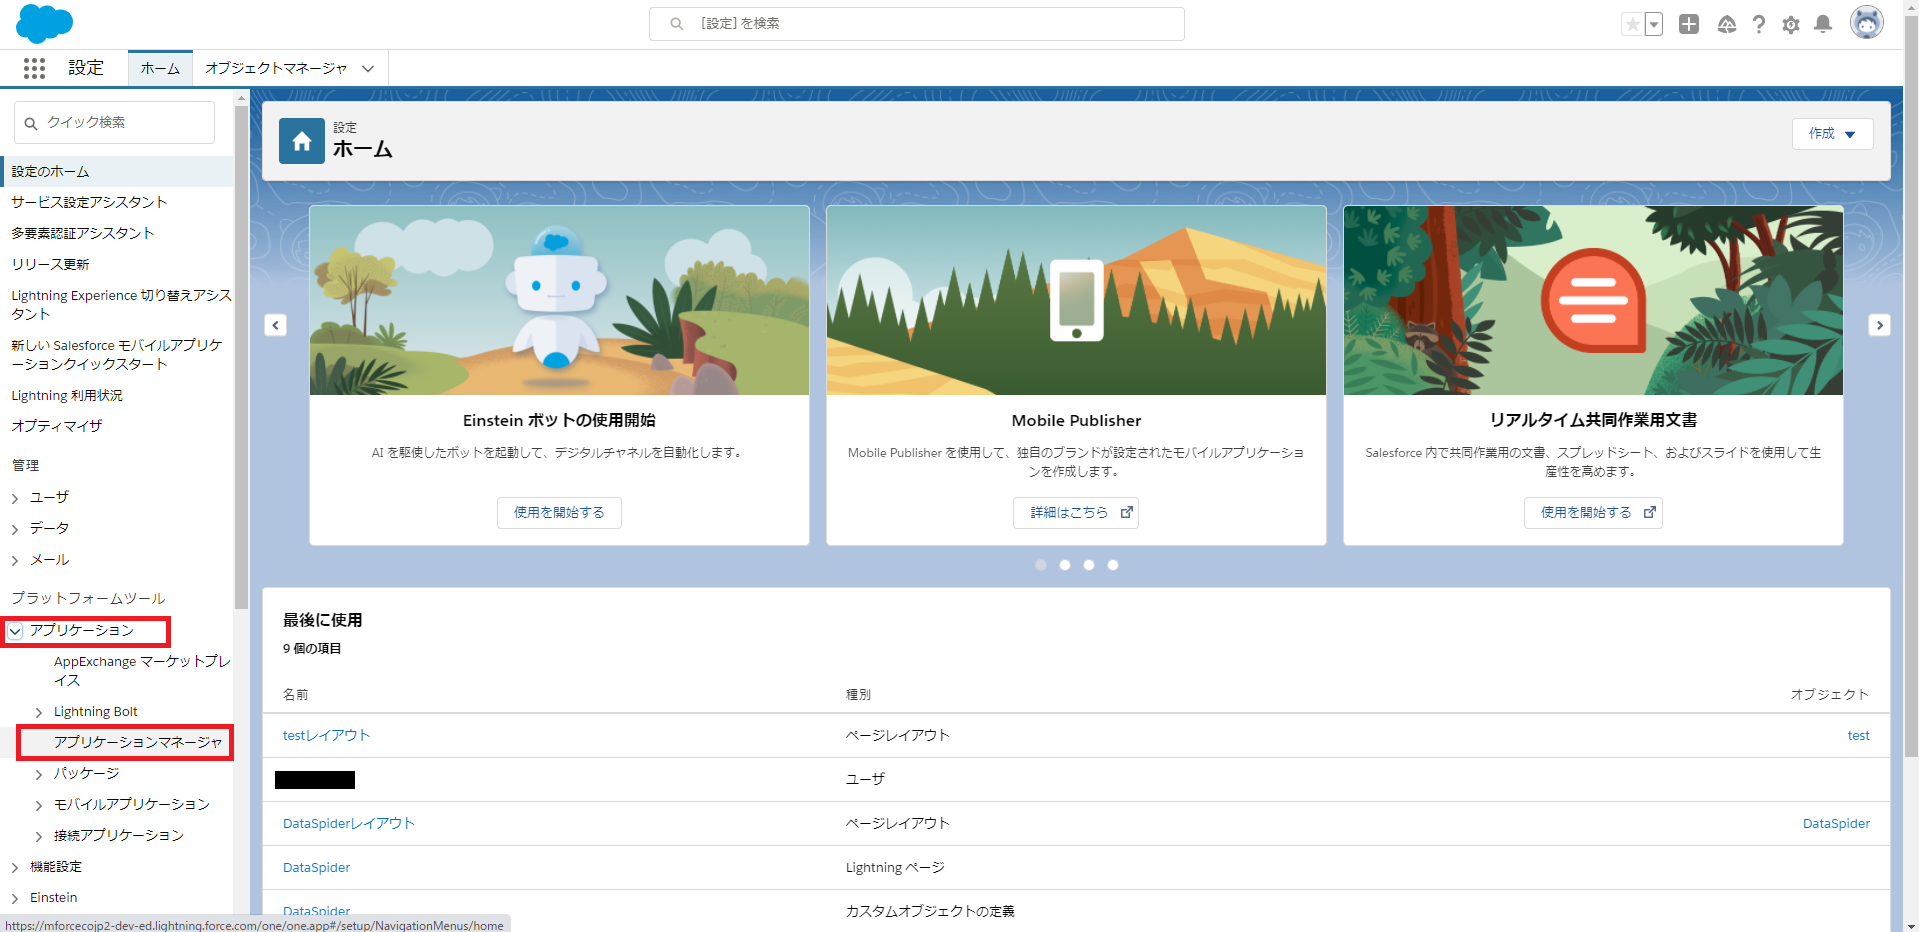Screen dimensions: 1919x932
Task: Focus the quick find search field
Action: click(115, 123)
